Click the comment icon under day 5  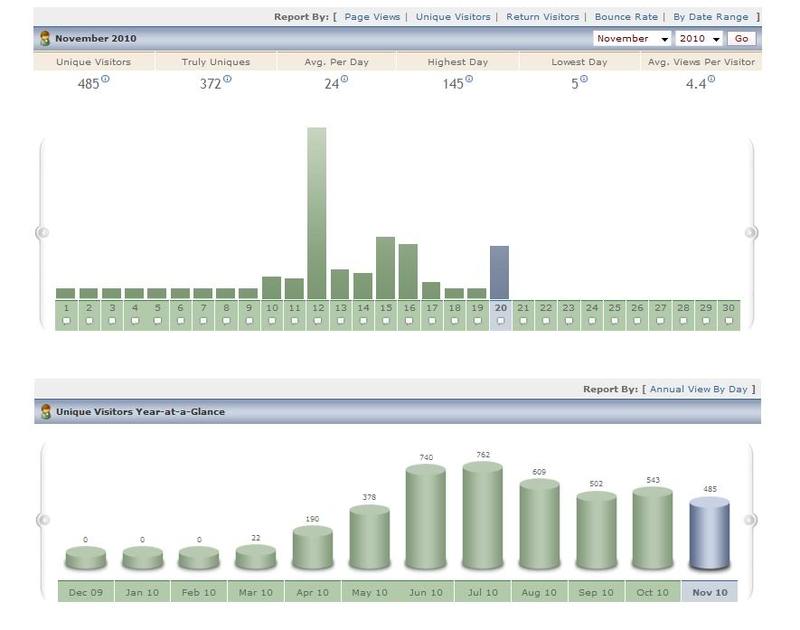click(158, 321)
